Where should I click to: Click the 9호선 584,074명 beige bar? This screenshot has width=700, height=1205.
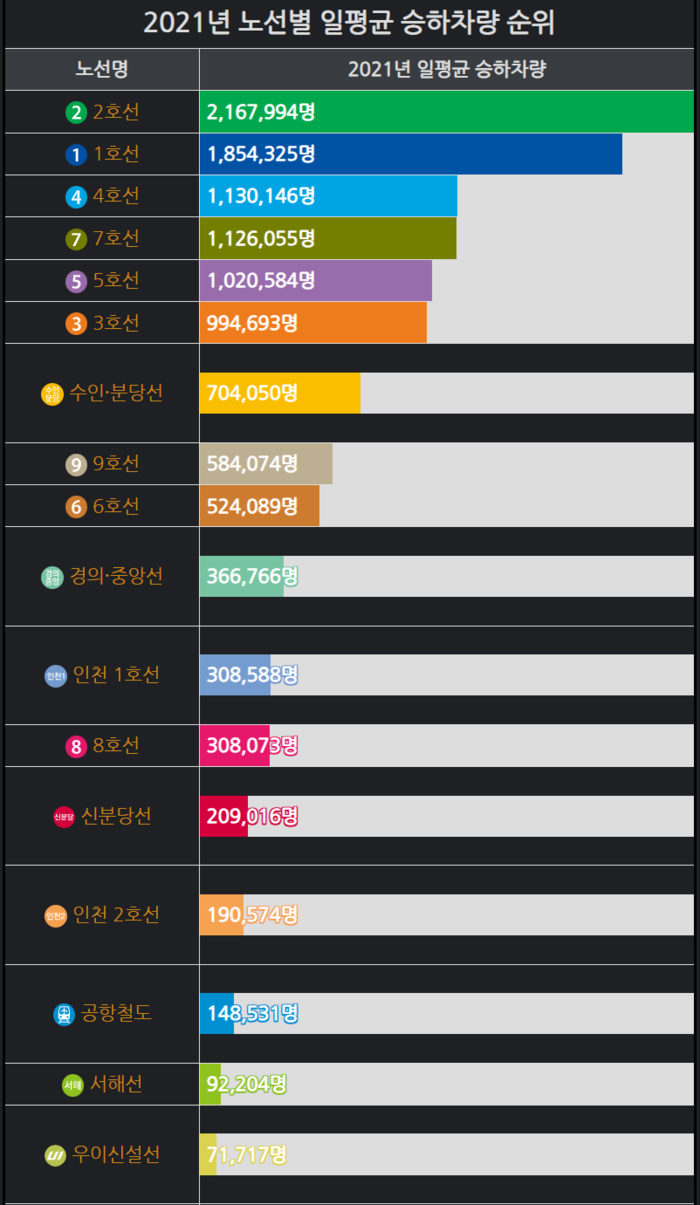pyautogui.click(x=266, y=464)
